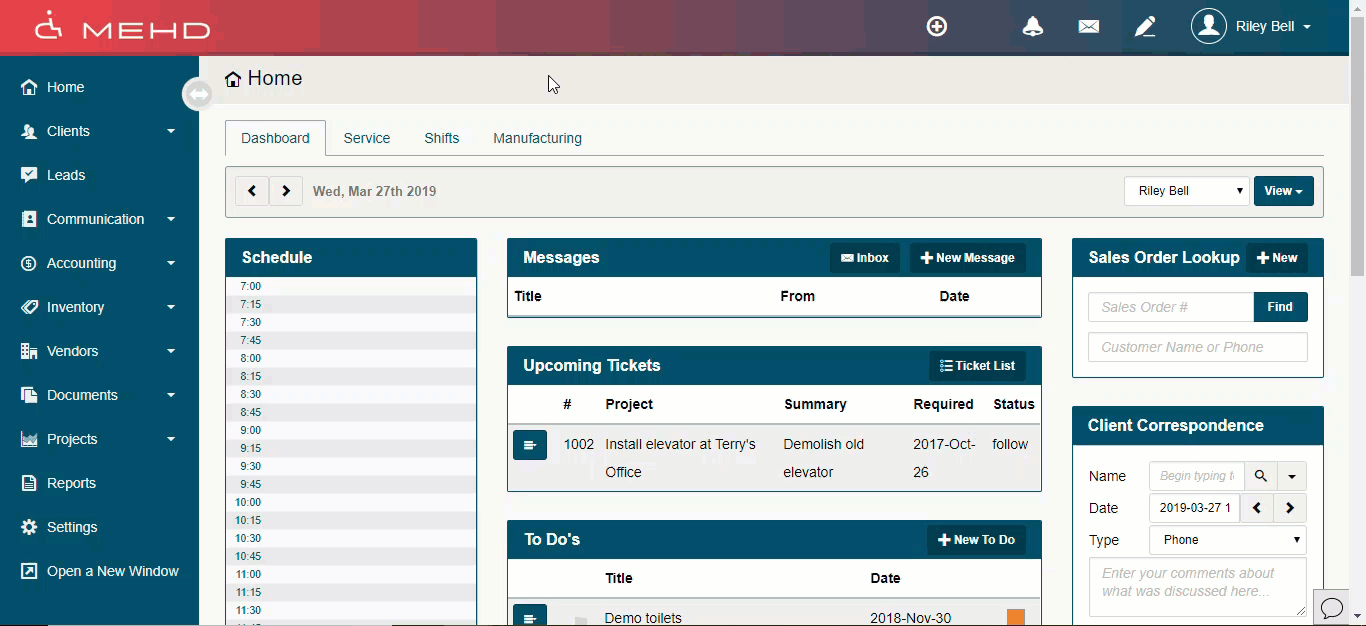
Task: Open the View dropdown button
Action: click(x=1283, y=191)
